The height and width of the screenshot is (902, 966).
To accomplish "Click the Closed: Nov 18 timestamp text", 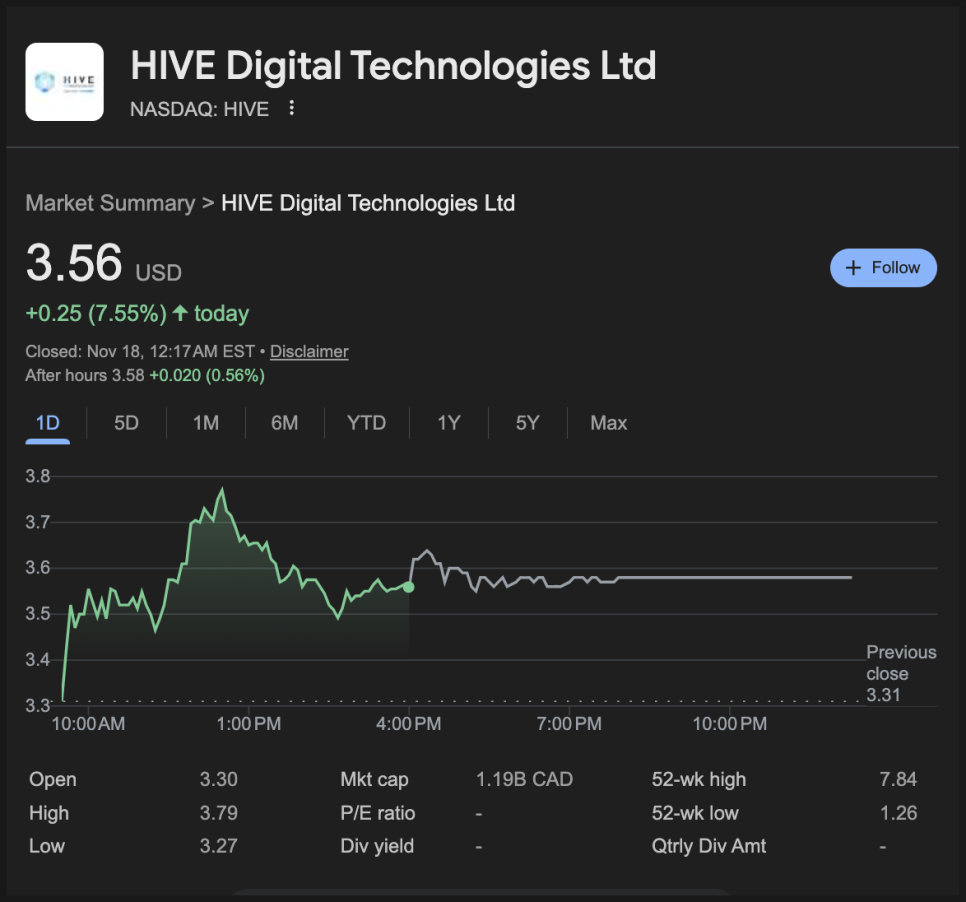I will point(140,351).
